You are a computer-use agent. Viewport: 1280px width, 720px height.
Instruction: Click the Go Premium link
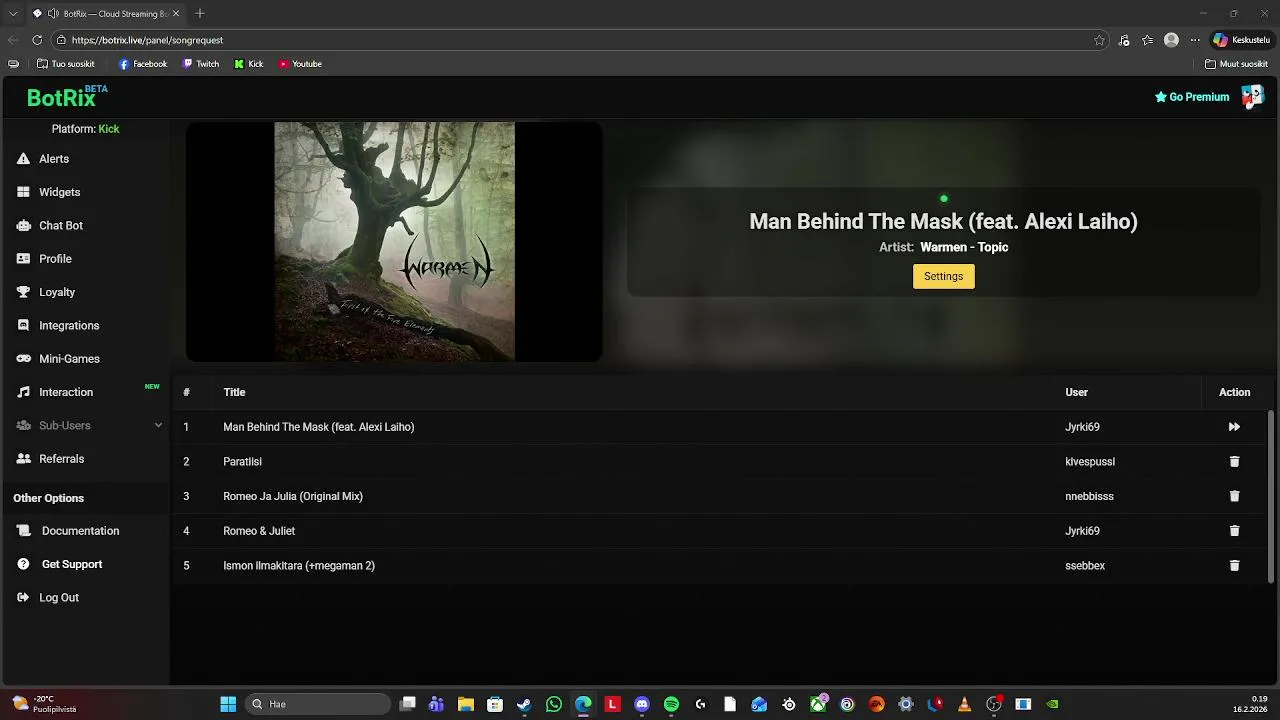[x=1192, y=97]
